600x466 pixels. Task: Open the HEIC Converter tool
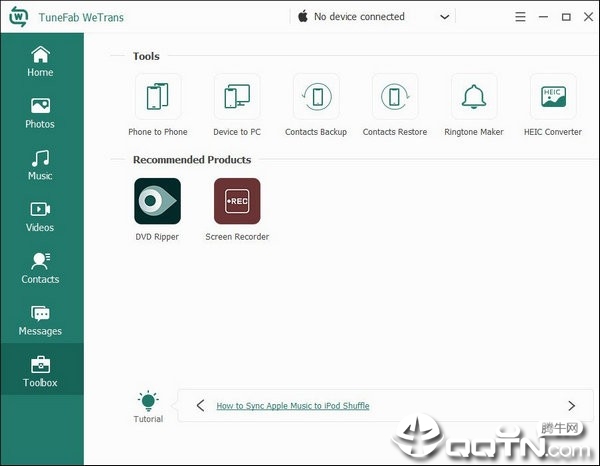coord(553,96)
